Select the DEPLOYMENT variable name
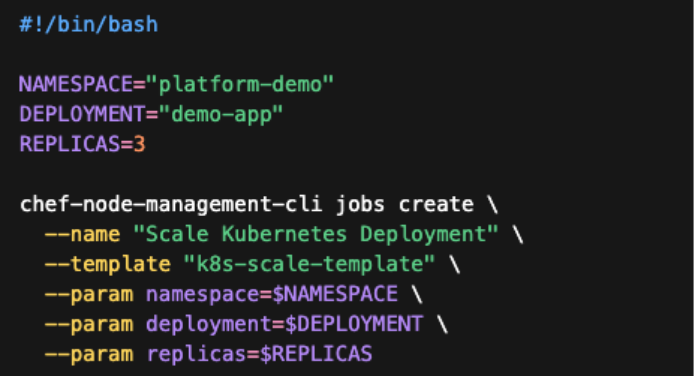Screen dimensions: 694x376 coord(82,114)
